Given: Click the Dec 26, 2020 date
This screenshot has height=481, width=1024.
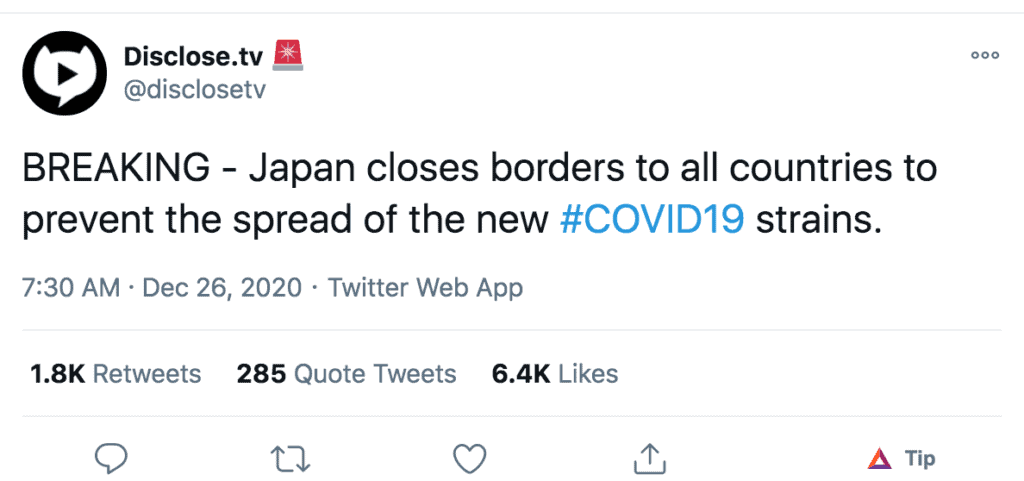Looking at the screenshot, I should point(221,289).
